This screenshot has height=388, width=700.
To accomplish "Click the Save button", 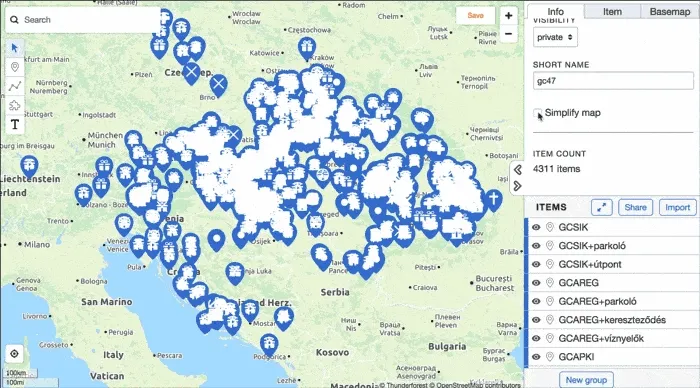I will [475, 16].
